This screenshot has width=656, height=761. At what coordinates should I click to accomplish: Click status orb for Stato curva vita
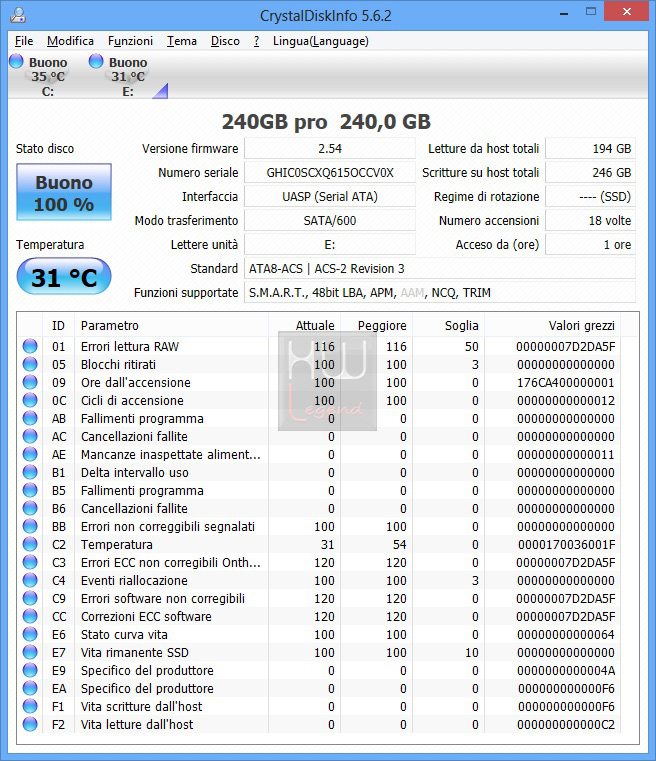30,634
